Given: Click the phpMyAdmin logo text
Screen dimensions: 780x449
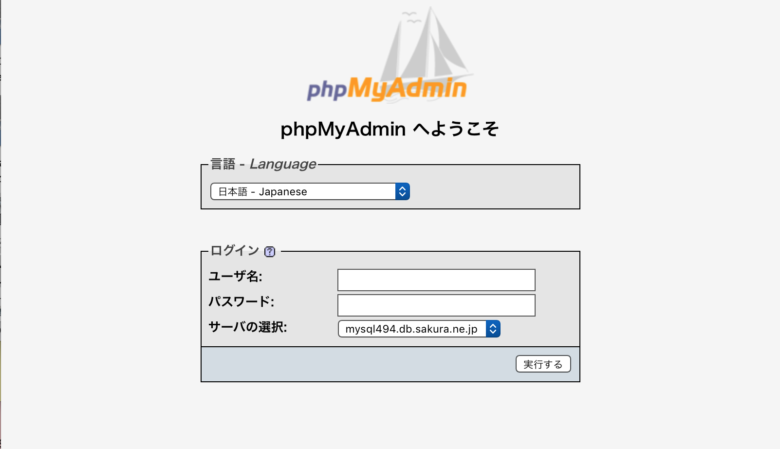Looking at the screenshot, I should pos(387,90).
